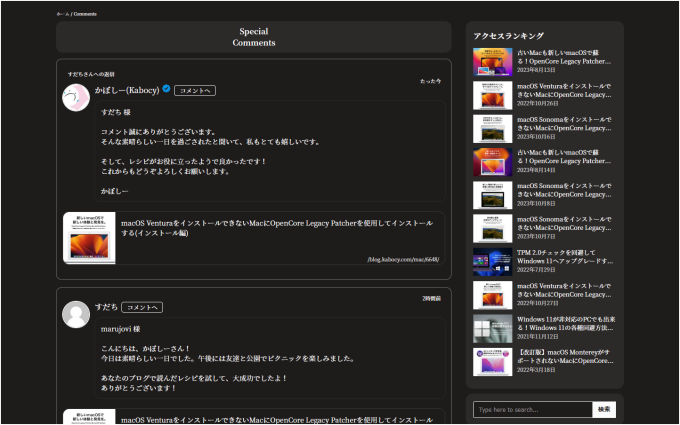Open the macOS Sonoma title above 2023年10月8日
Image resolution: width=680 pixels, height=425 pixels.
click(x=564, y=190)
